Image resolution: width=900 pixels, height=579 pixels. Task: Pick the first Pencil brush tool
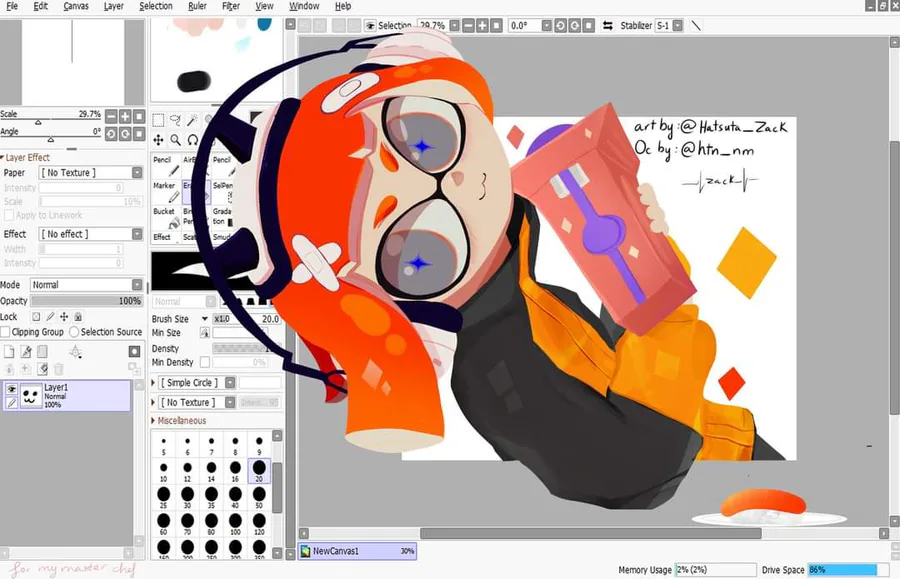point(166,166)
